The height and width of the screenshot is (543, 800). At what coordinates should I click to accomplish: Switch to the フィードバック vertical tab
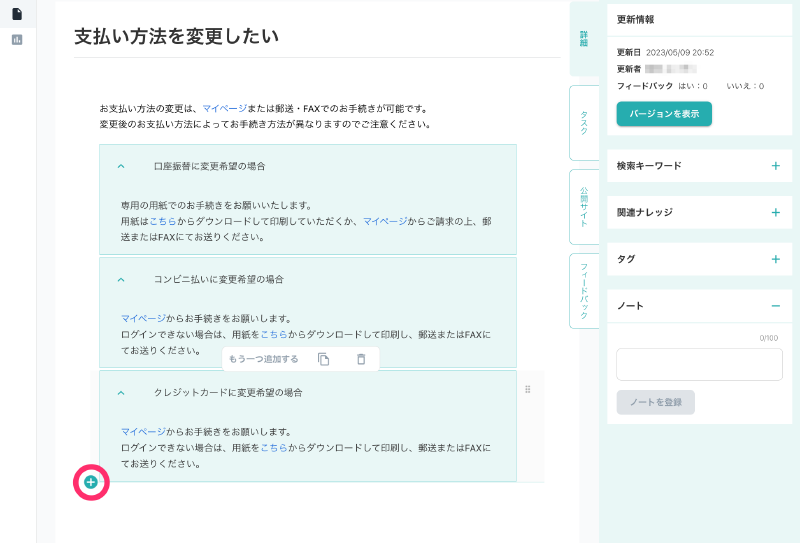(584, 290)
